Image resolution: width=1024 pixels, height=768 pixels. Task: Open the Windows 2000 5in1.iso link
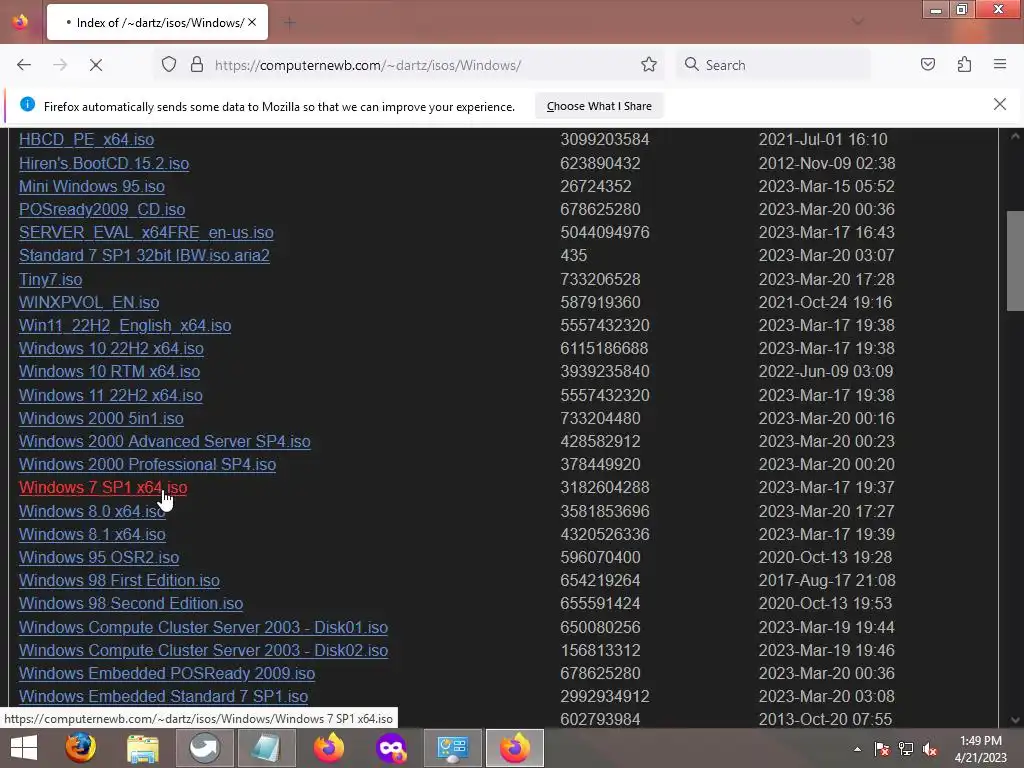coord(101,419)
